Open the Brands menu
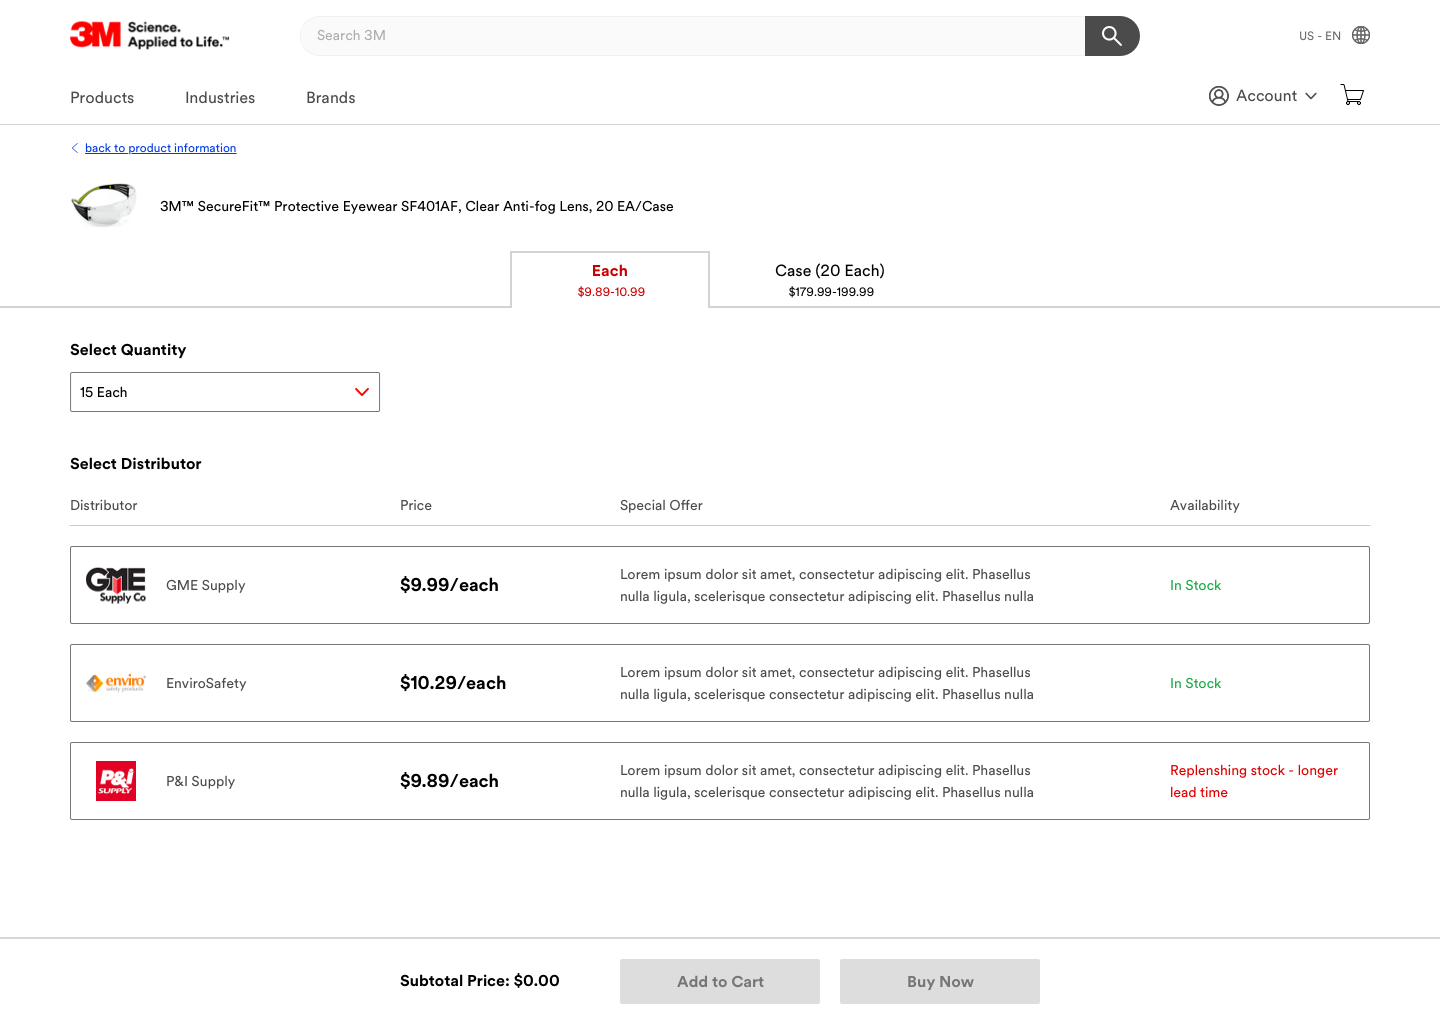Image resolution: width=1440 pixels, height=1024 pixels. pyautogui.click(x=331, y=98)
